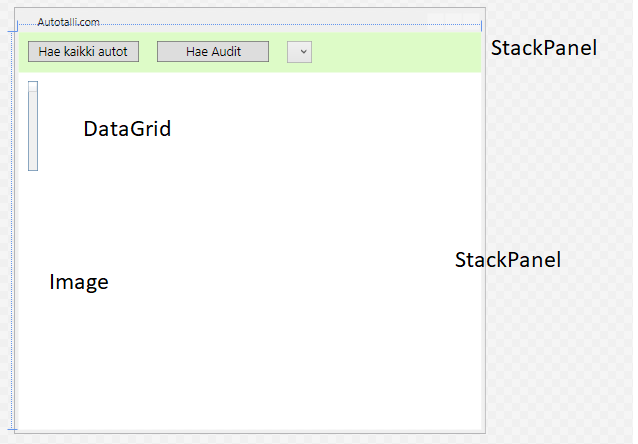This screenshot has width=638, height=444.
Task: Select the Image text label
Action: pos(78,283)
